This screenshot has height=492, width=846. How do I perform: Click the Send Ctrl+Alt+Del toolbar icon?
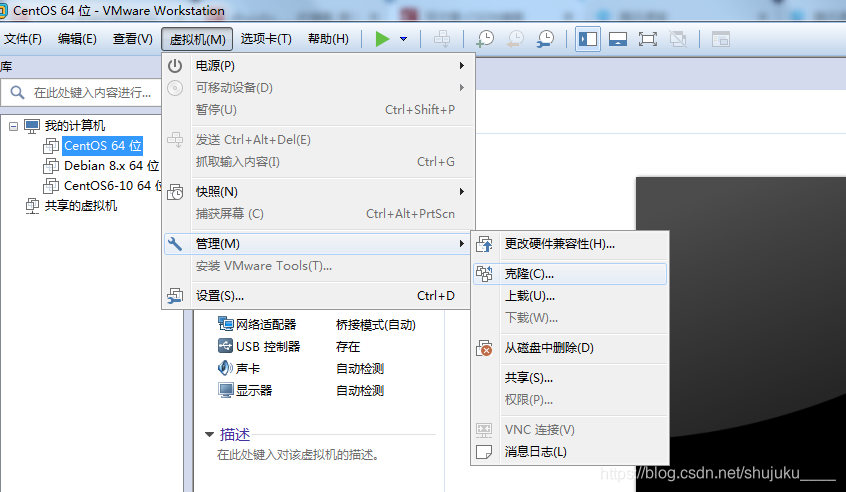coord(442,39)
